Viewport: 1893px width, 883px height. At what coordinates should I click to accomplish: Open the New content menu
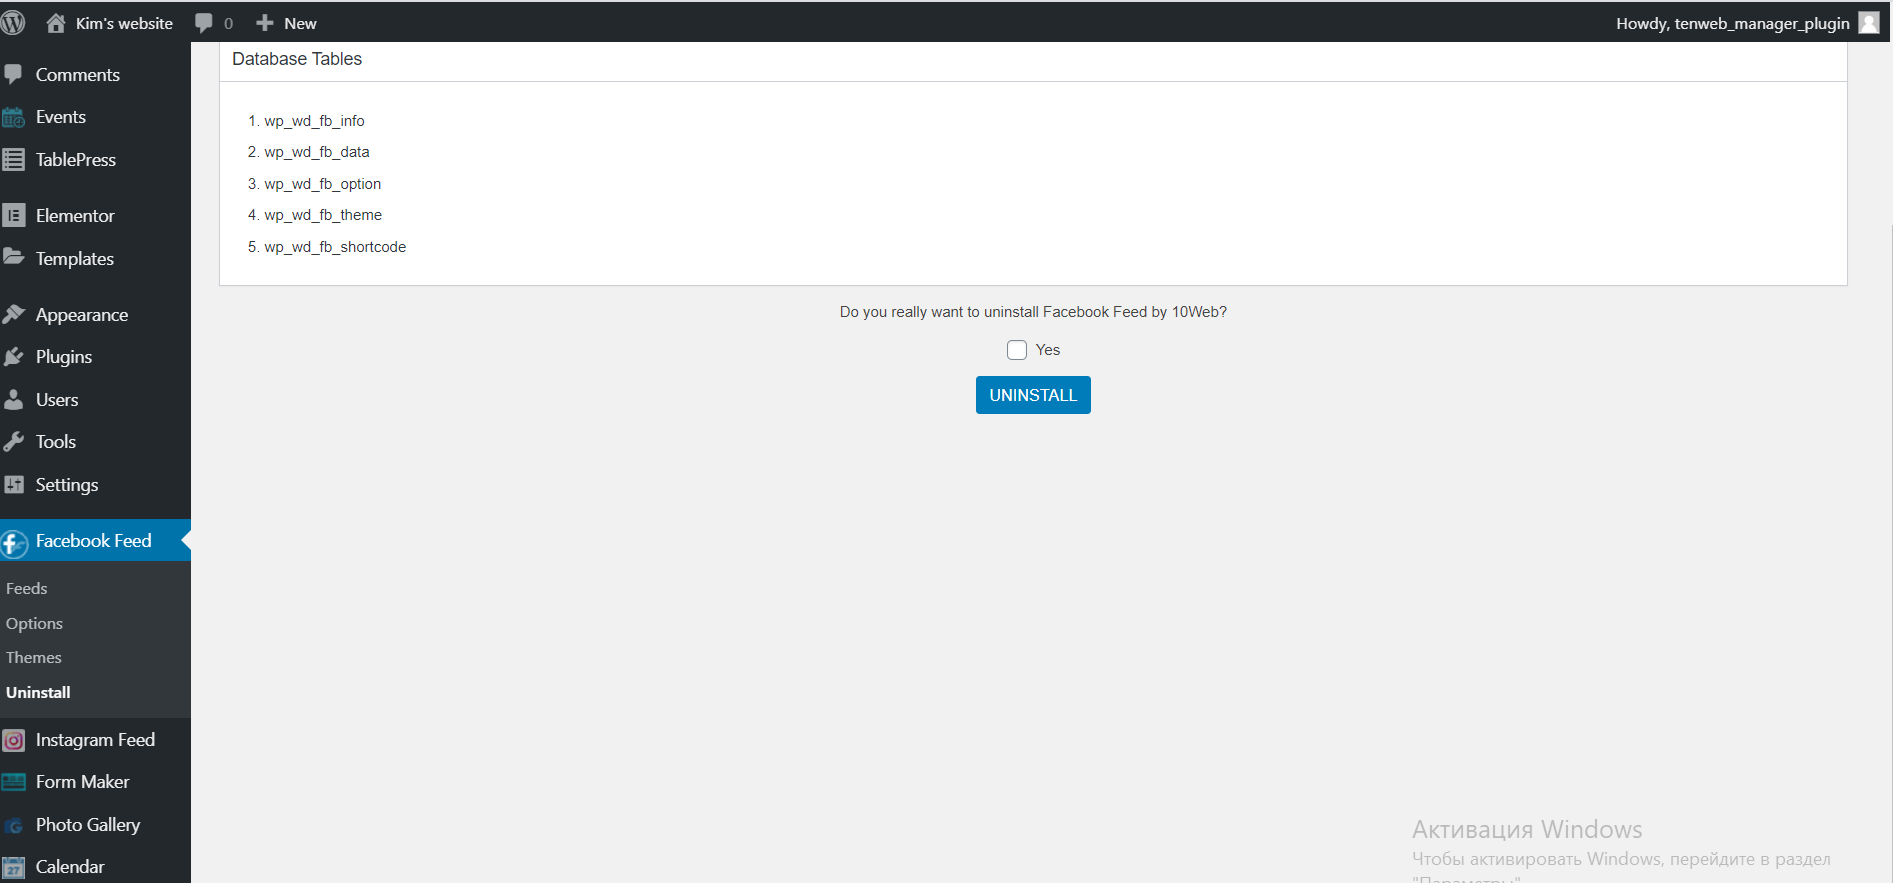300,23
